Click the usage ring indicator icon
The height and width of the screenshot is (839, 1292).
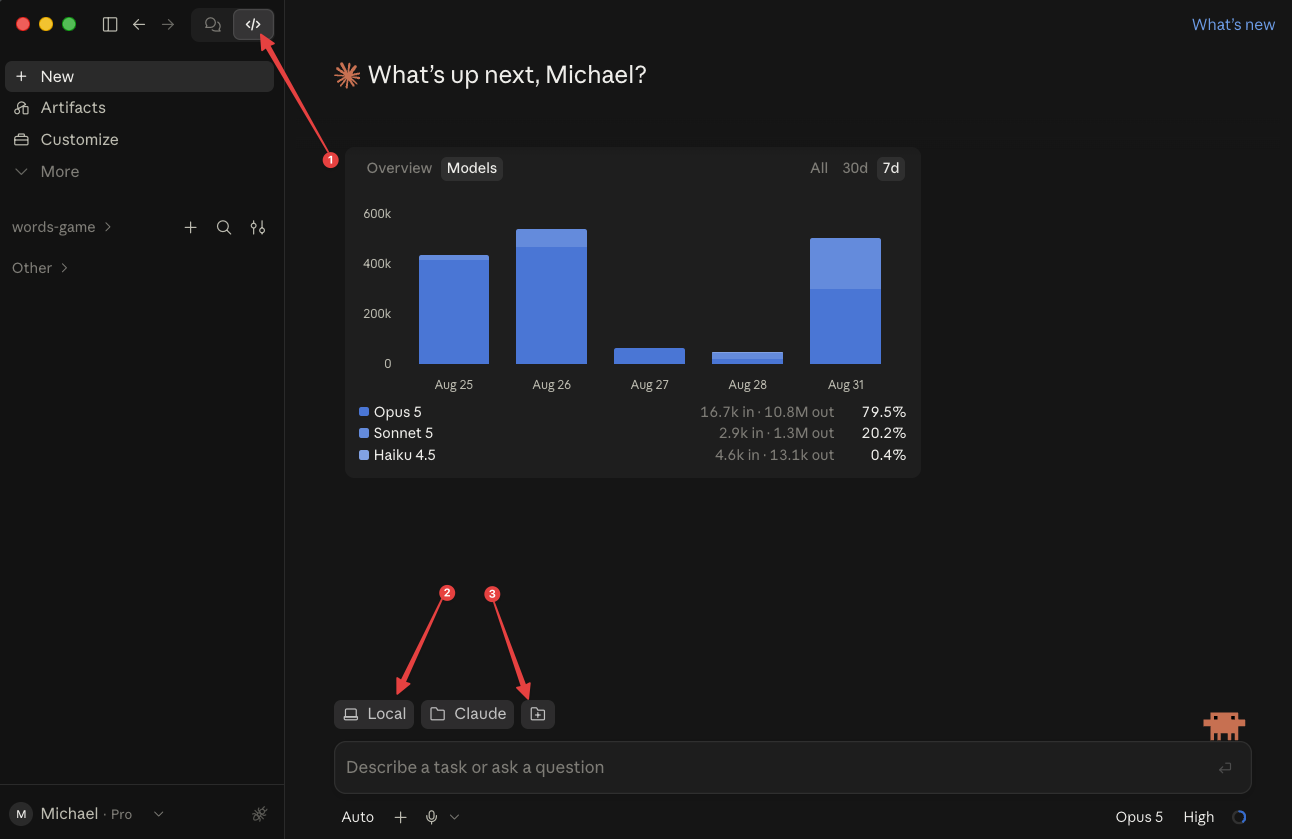tap(1239, 817)
